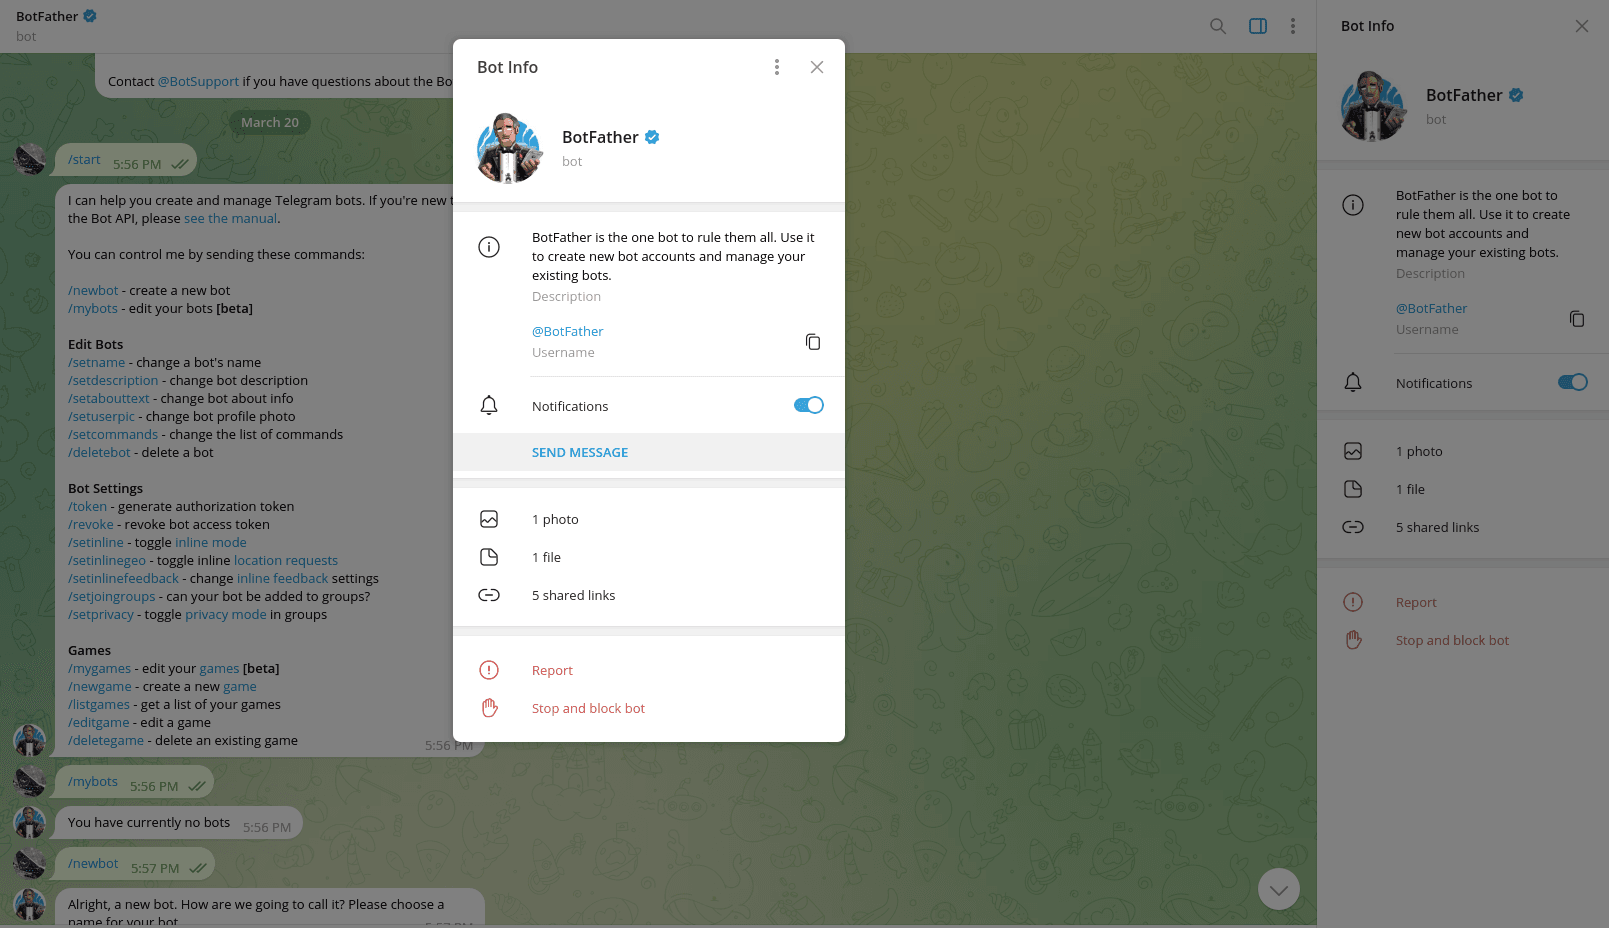
Task: Click the /listgames command link
Action: (99, 704)
